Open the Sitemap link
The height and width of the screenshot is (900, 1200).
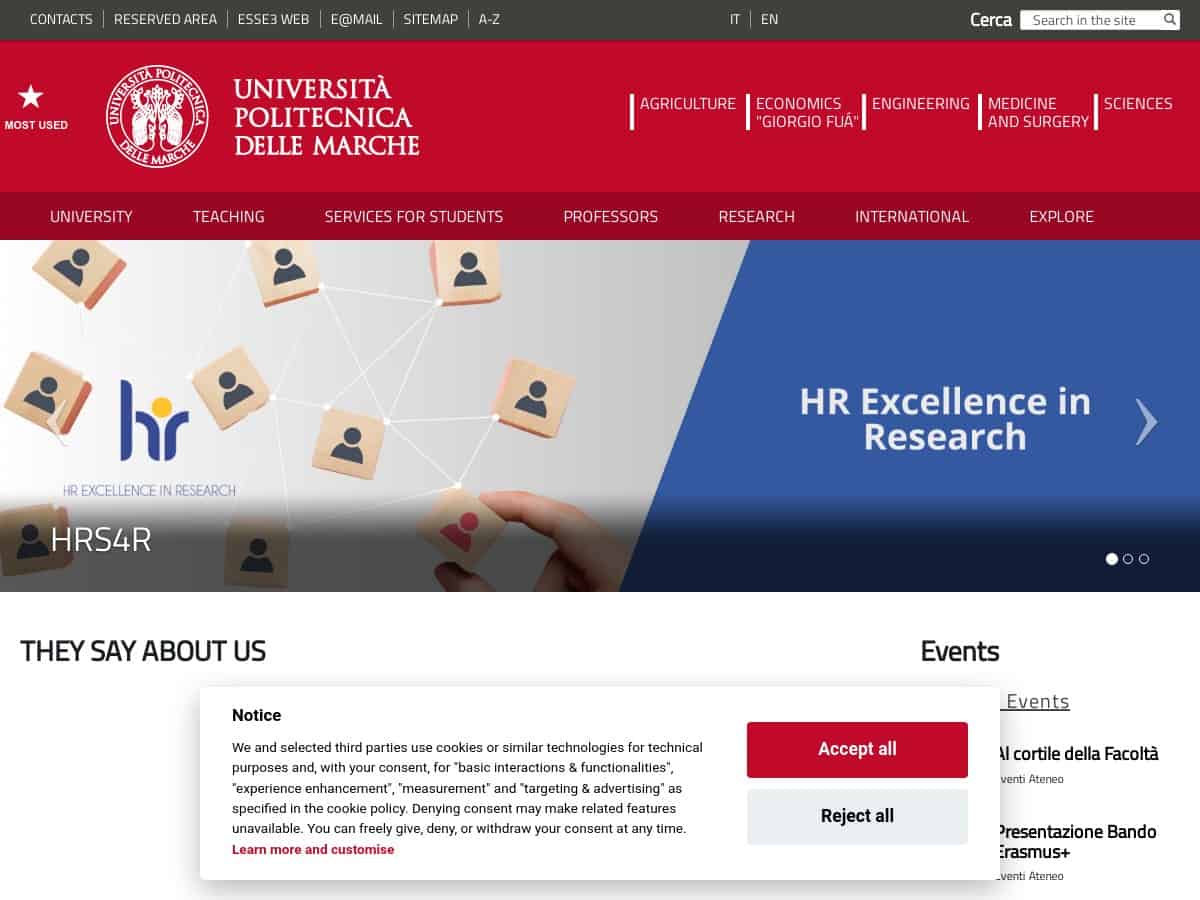(x=431, y=19)
